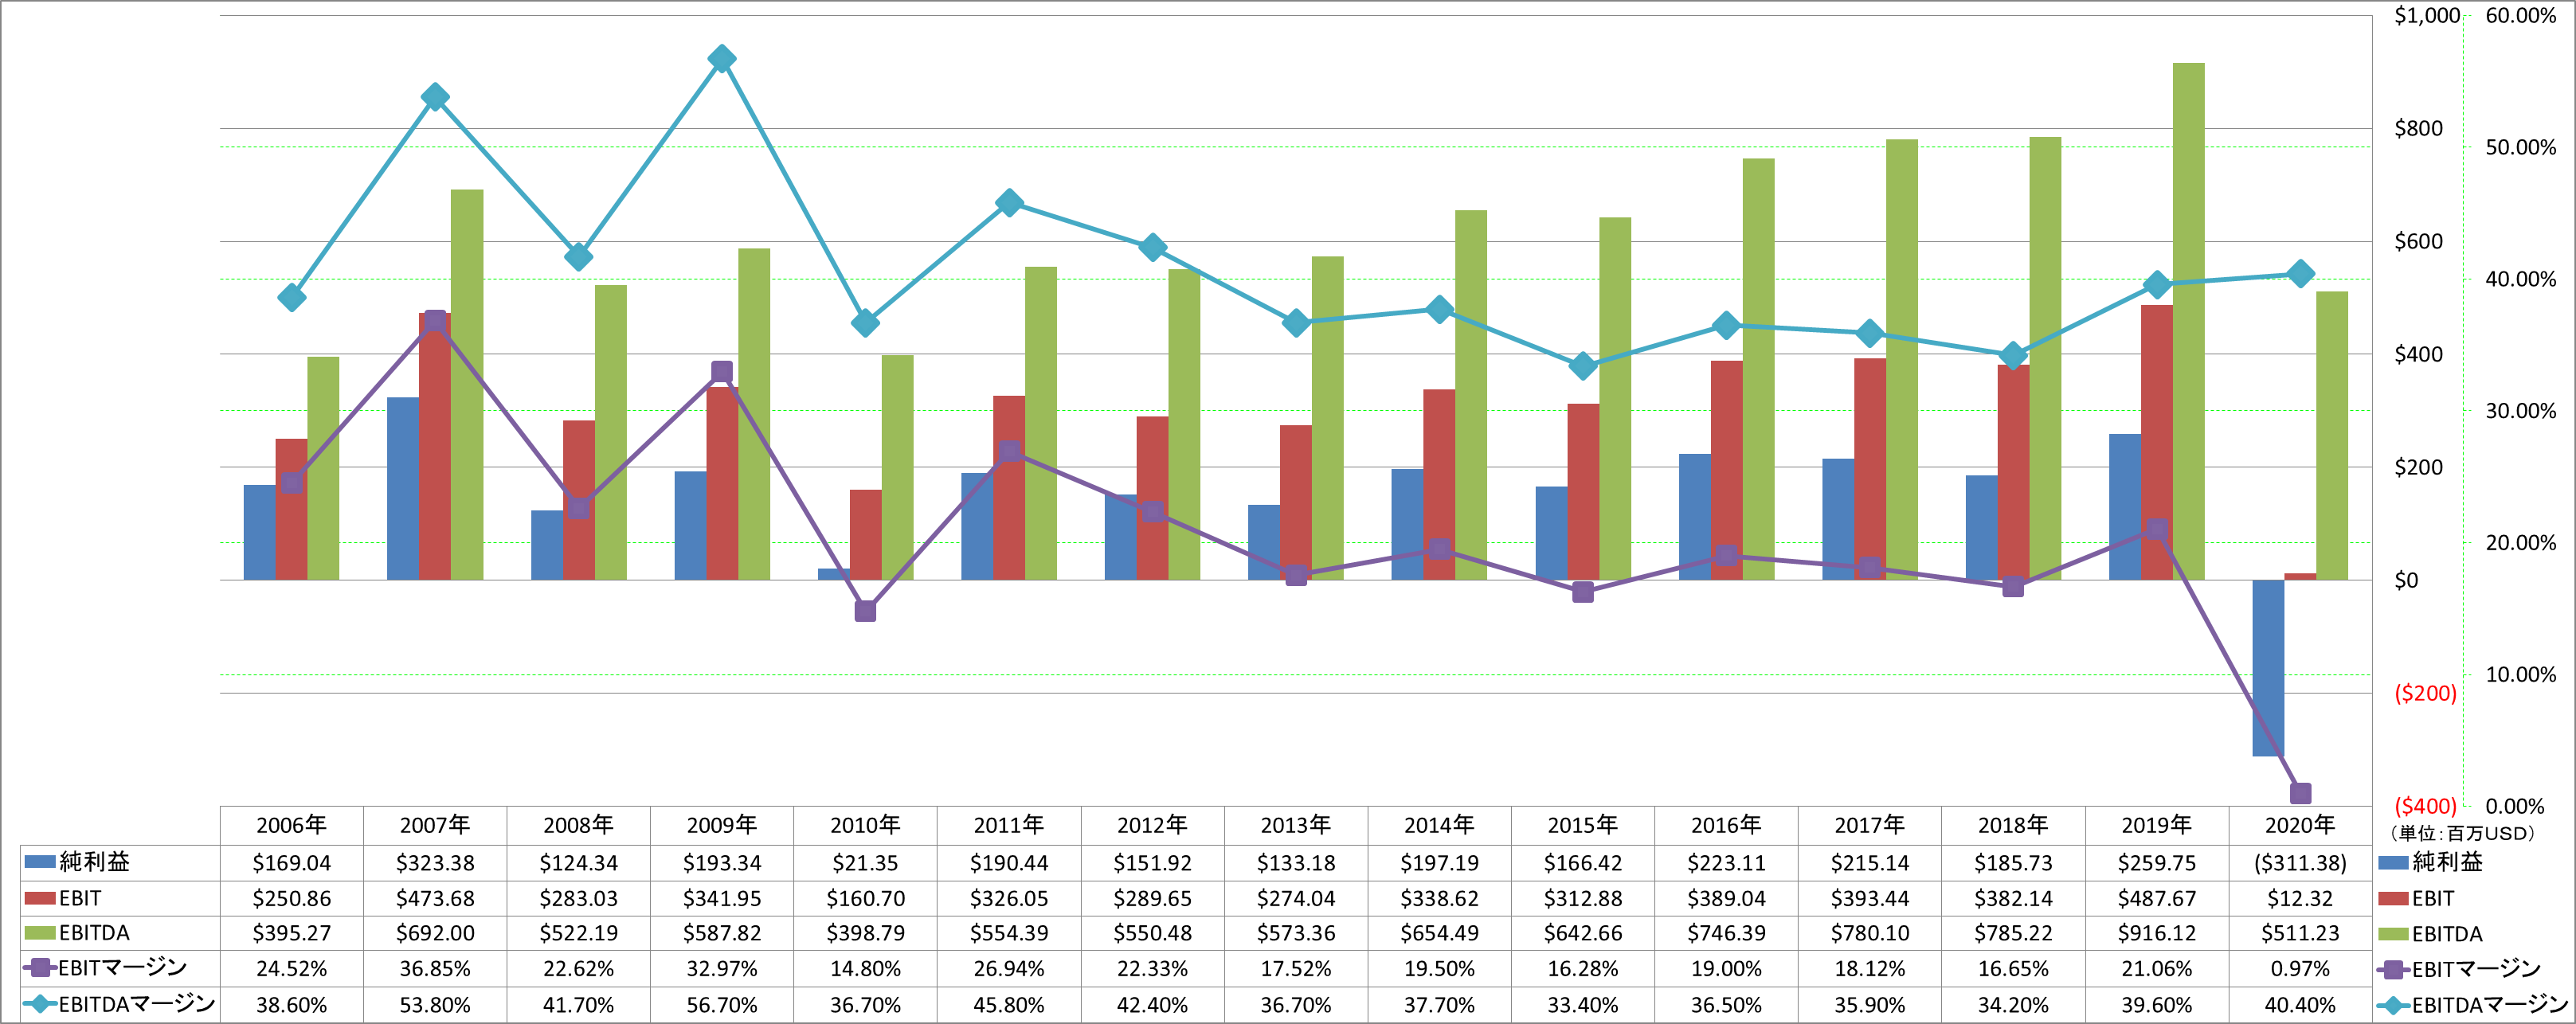This screenshot has width=2576, height=1024.
Task: Select EBIT margin cell 36.85%
Action: point(435,969)
